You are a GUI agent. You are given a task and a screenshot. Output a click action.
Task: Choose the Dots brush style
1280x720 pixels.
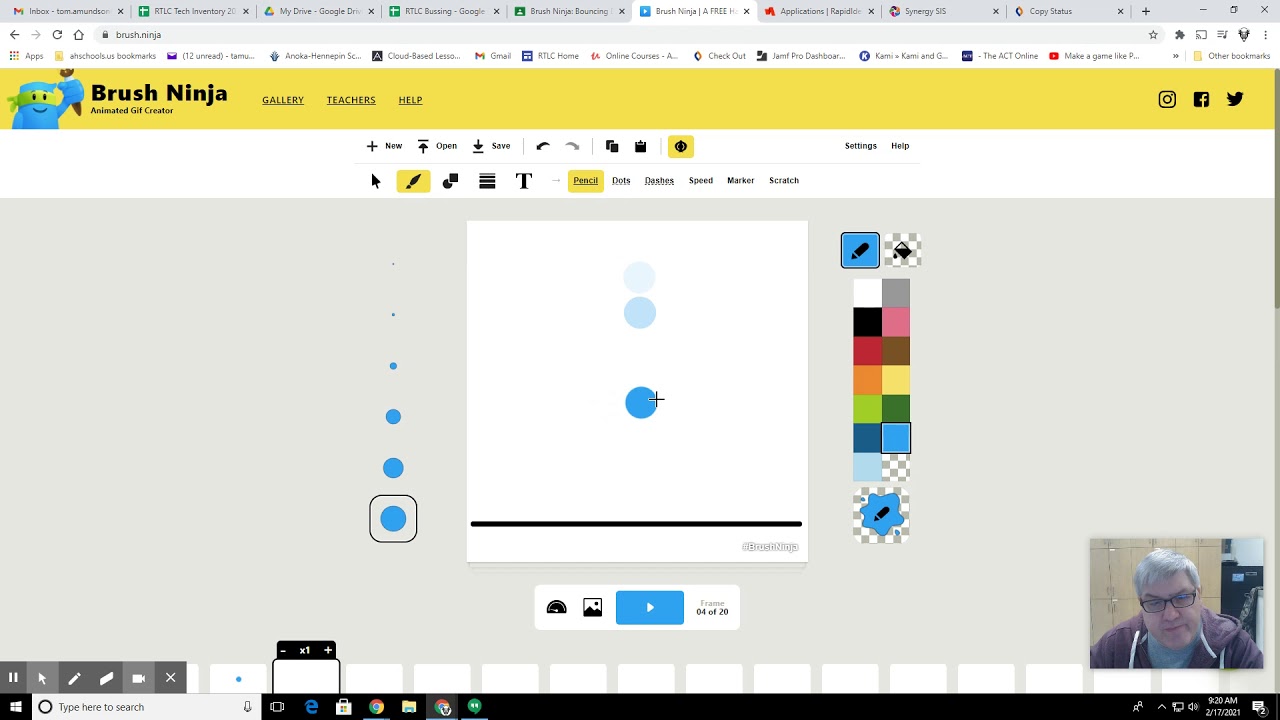621,181
